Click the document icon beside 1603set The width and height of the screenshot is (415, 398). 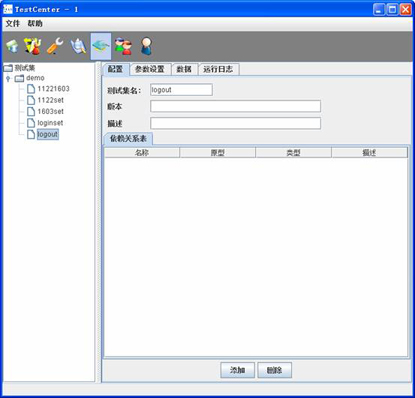coord(31,111)
